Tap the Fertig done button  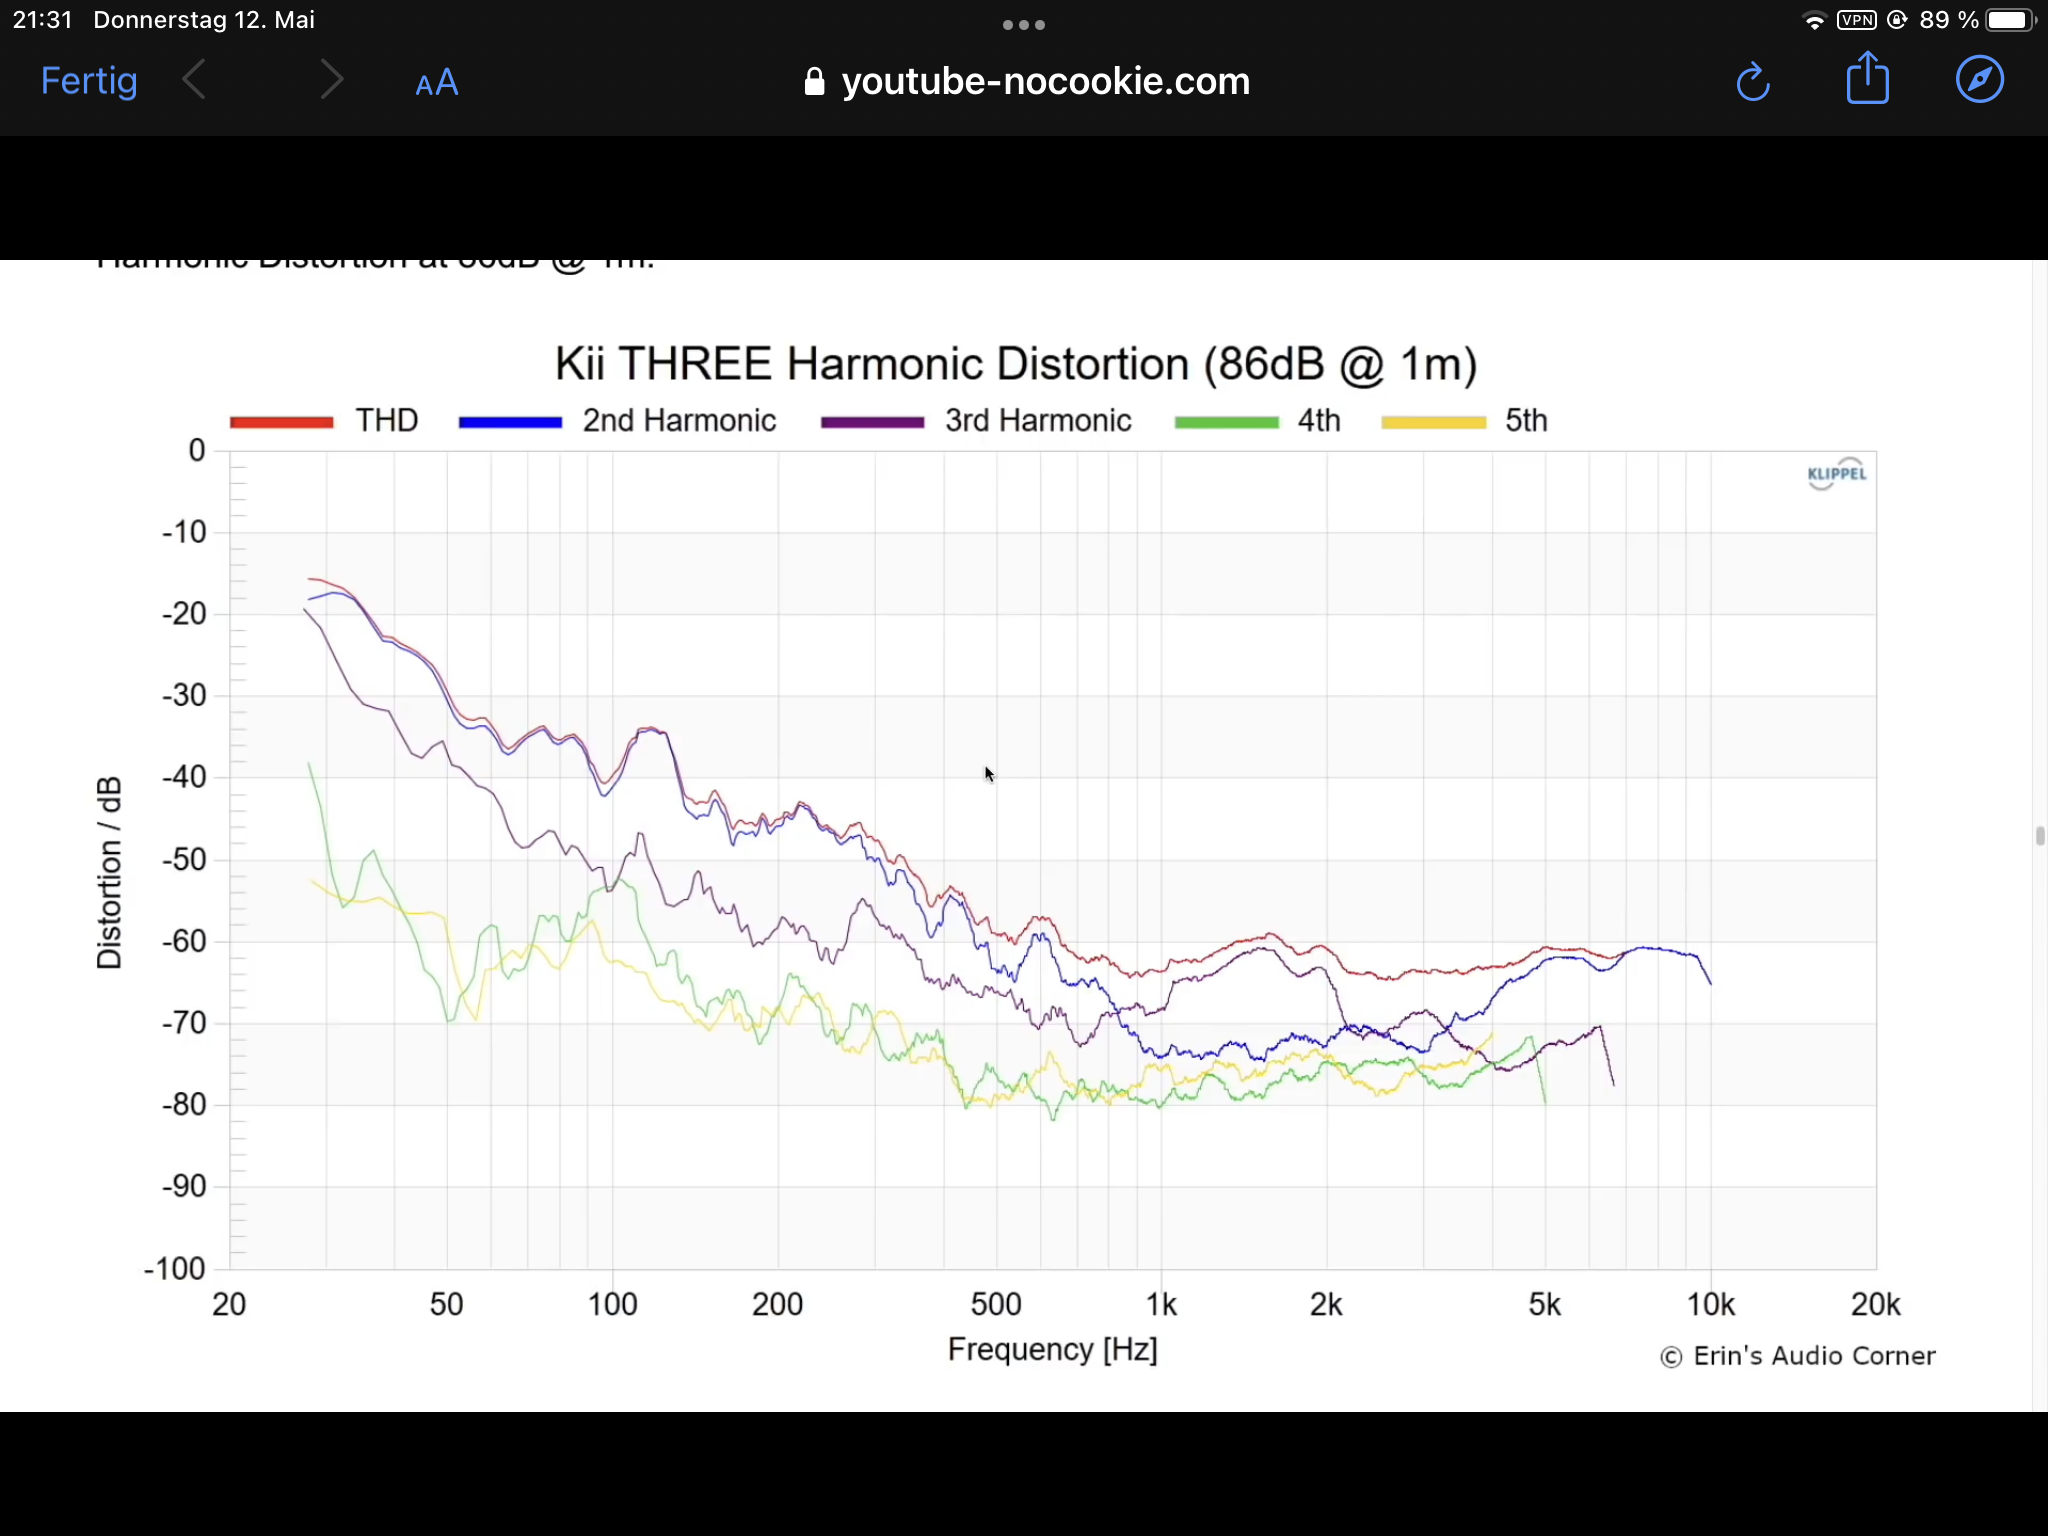pos(89,81)
